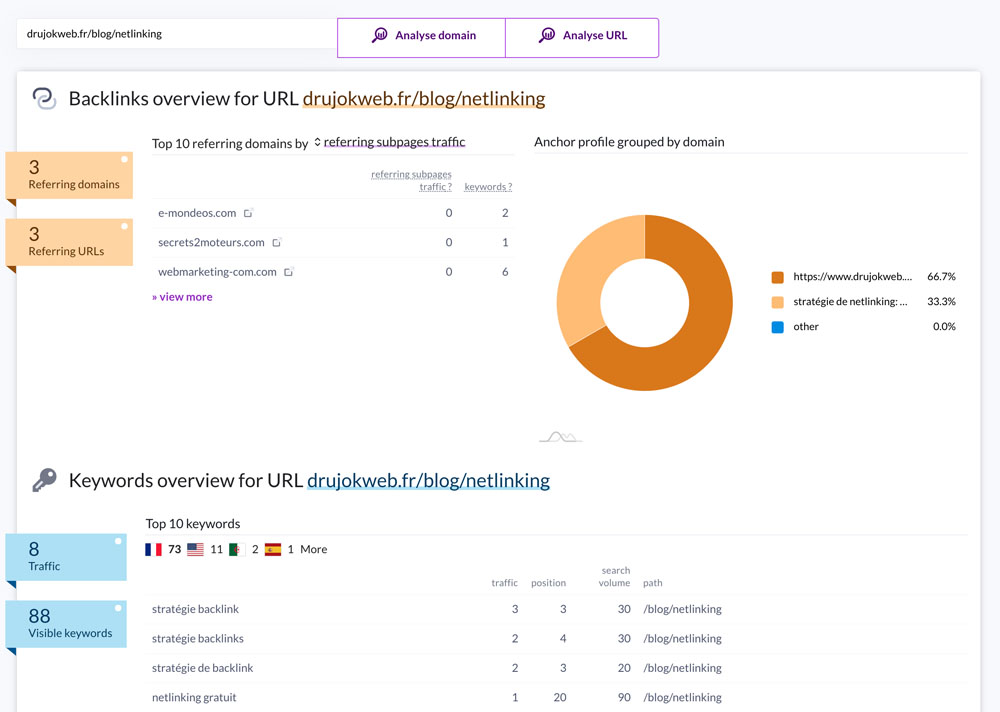Screen dimensions: 1000x712
Task: Click the traffic column header in keywords table
Action: coord(504,582)
